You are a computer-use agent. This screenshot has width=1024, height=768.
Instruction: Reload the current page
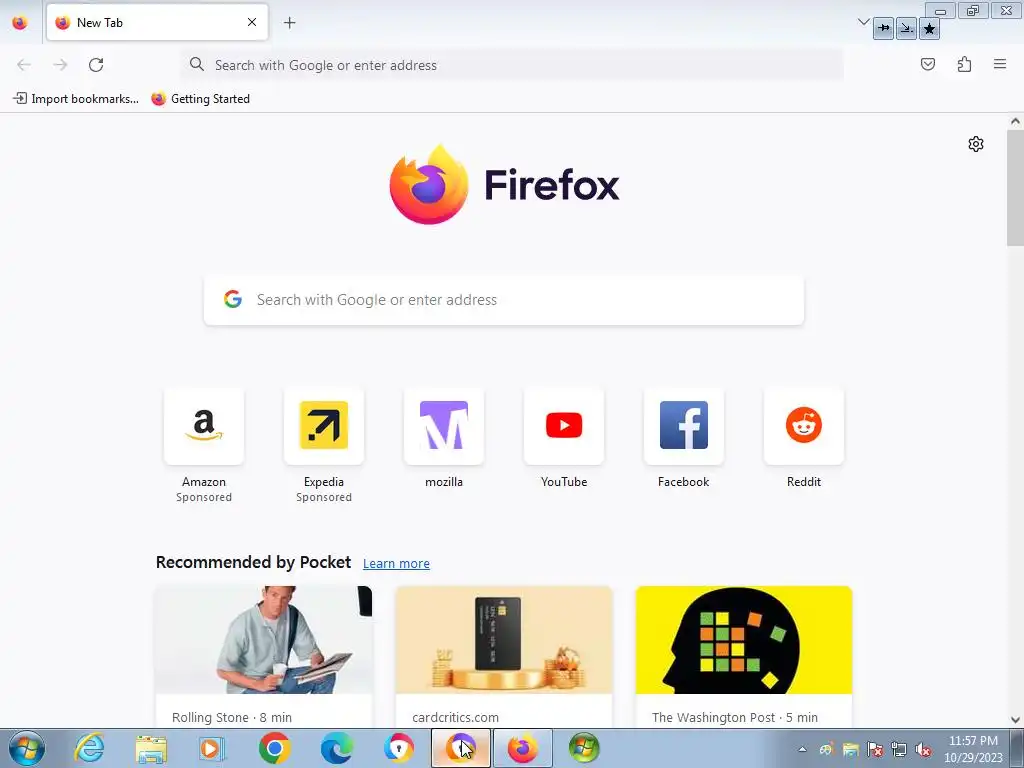point(96,65)
